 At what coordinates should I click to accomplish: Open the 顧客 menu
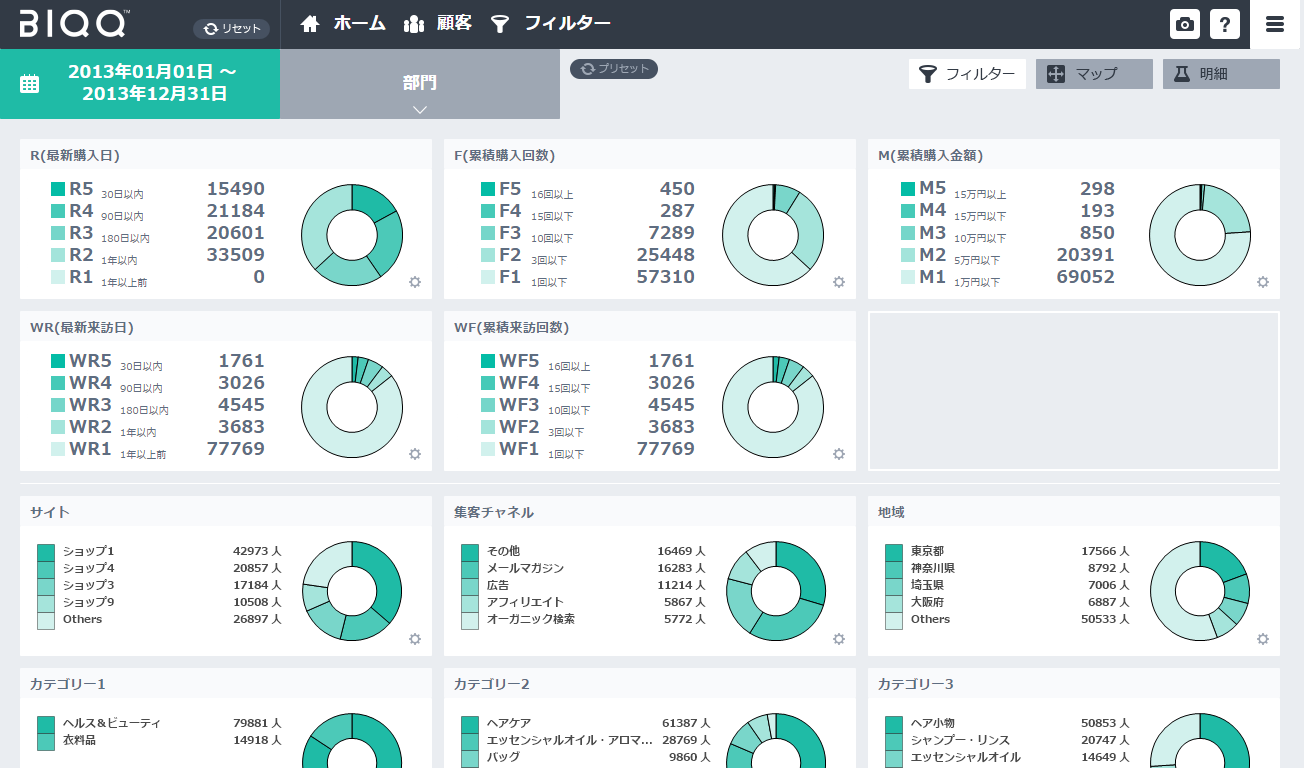tap(454, 23)
